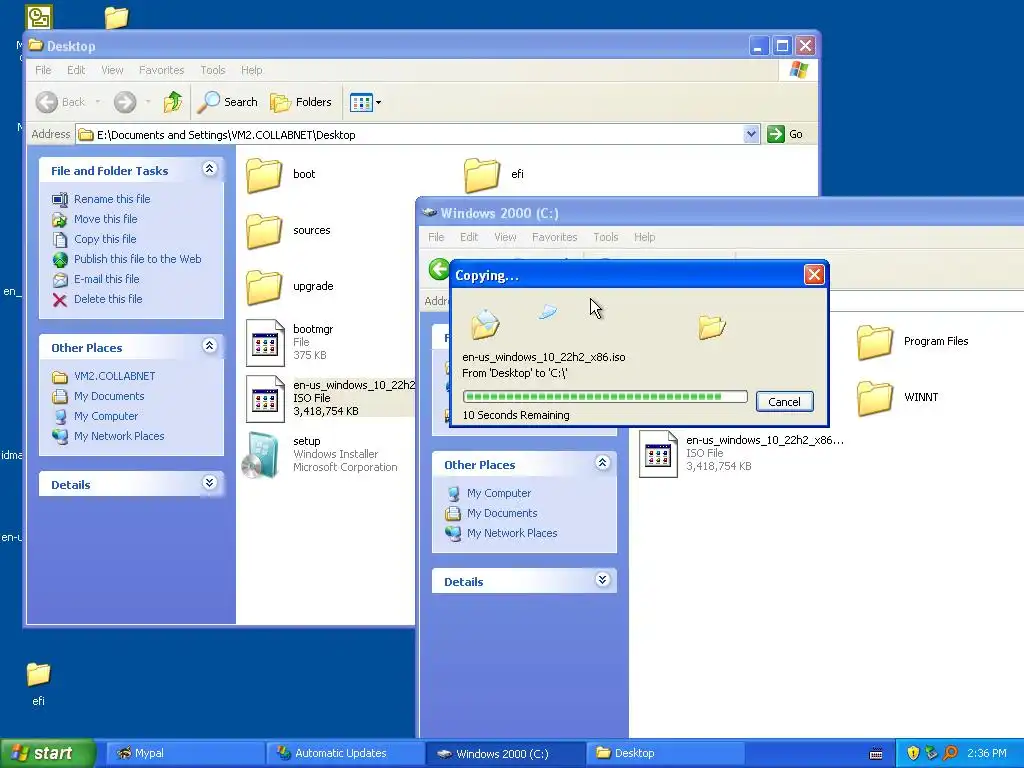
Task: Open View menu in Desktop window
Action: pos(112,70)
